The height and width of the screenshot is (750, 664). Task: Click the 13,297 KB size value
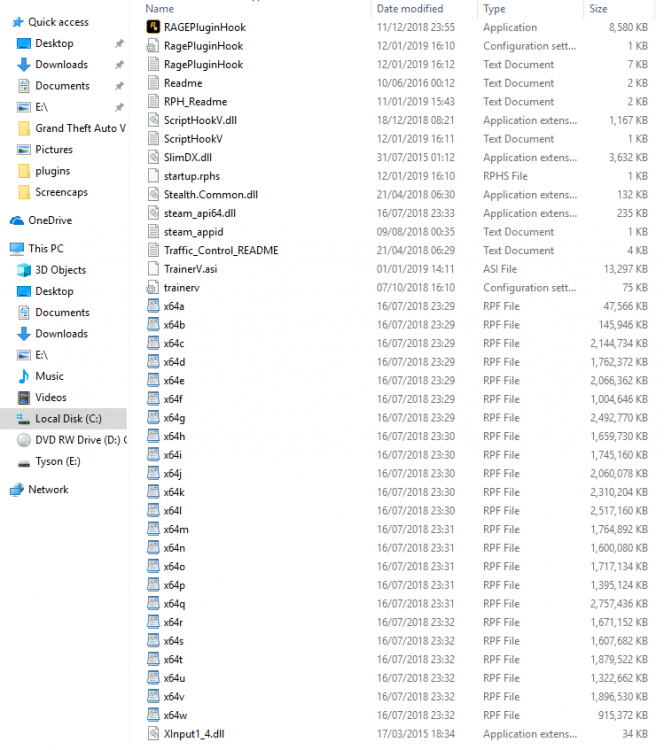[626, 269]
